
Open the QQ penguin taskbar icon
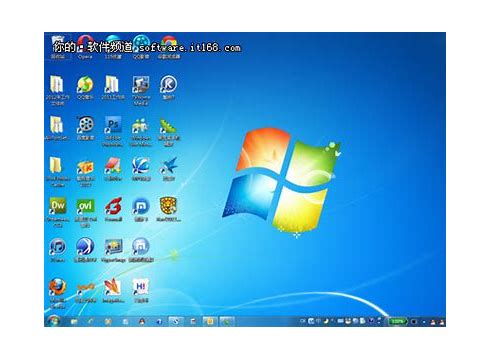(x=142, y=321)
